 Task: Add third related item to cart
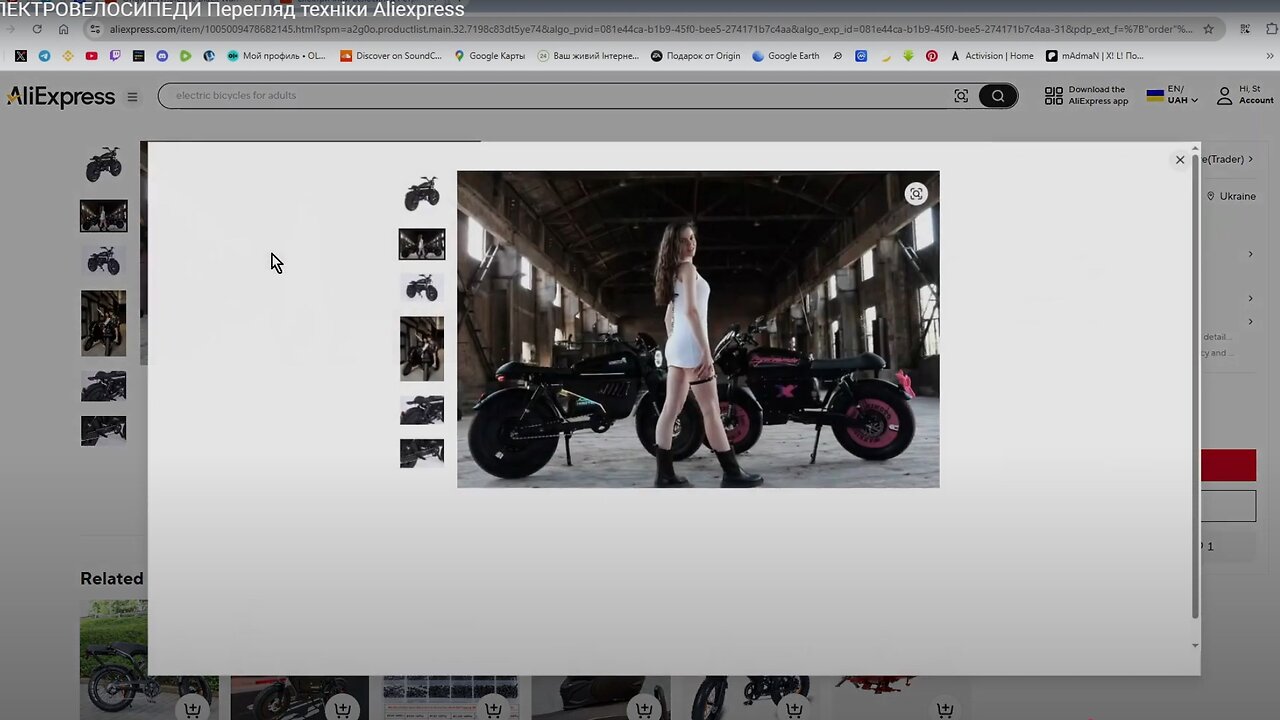click(x=494, y=709)
